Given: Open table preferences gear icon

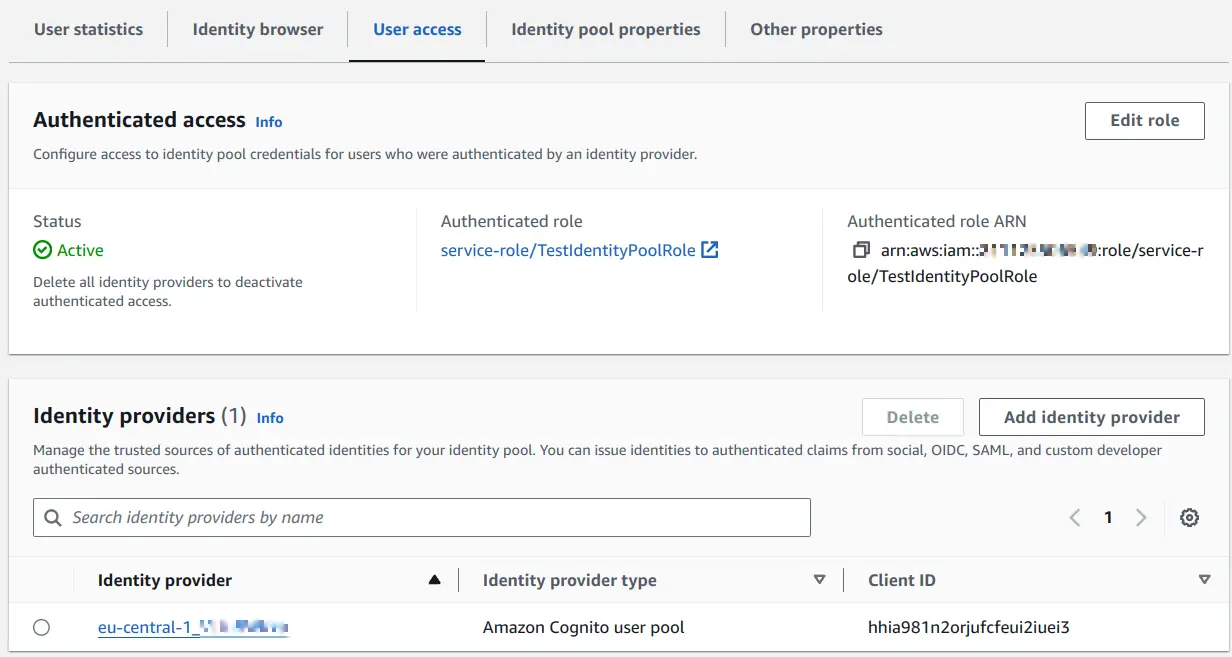Looking at the screenshot, I should point(1189,518).
